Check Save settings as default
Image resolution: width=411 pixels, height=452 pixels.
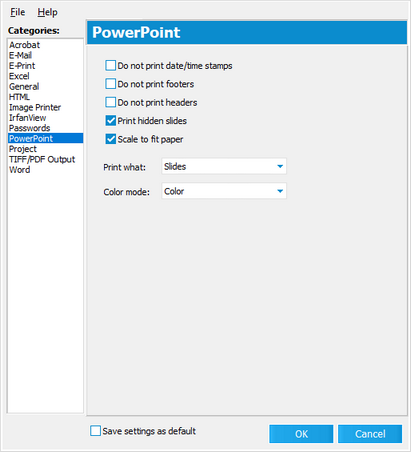click(x=95, y=431)
